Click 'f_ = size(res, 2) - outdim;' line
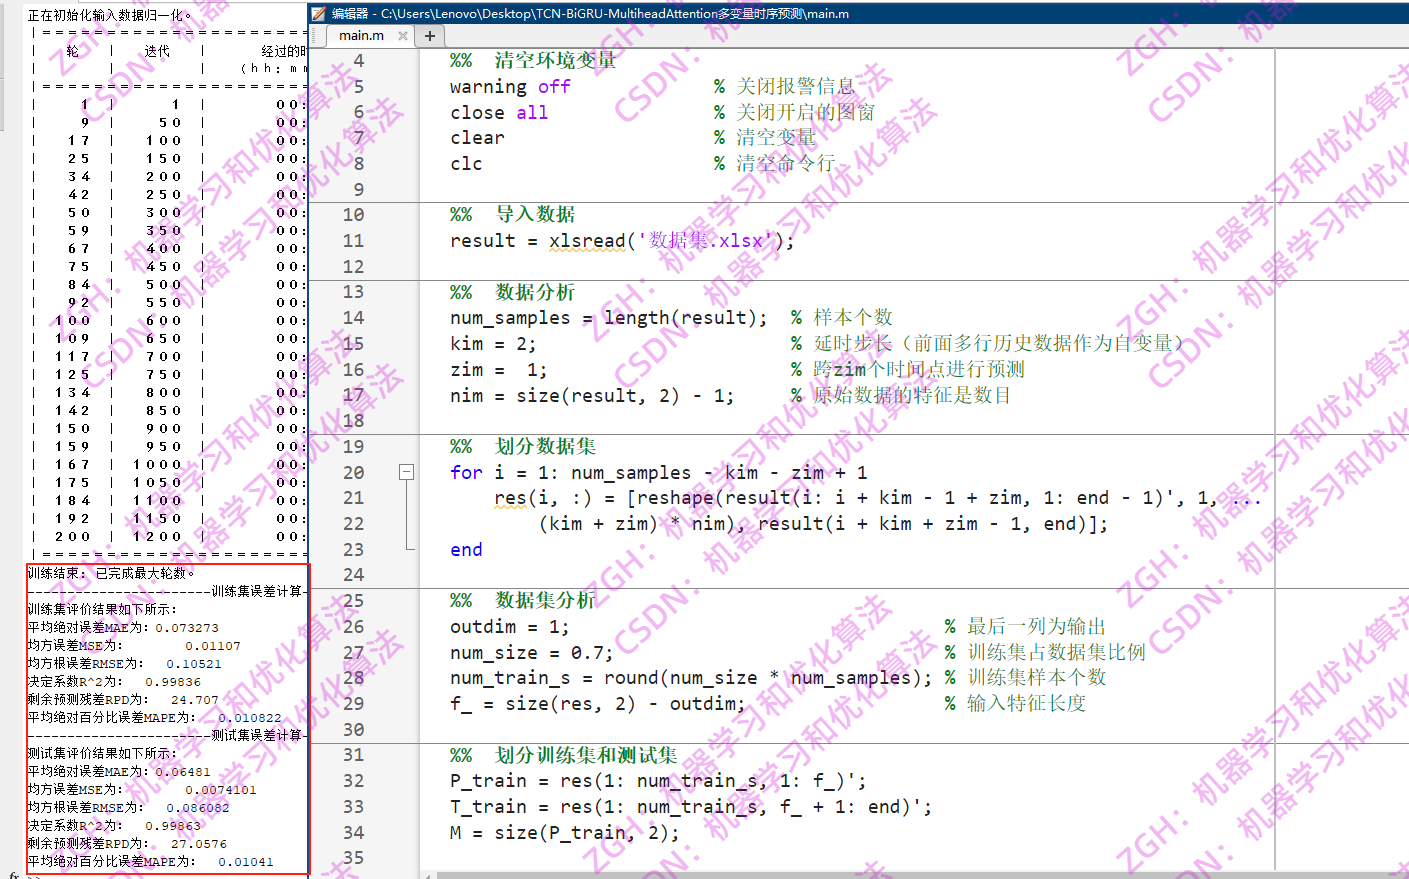The image size is (1409, 879). [x=597, y=704]
